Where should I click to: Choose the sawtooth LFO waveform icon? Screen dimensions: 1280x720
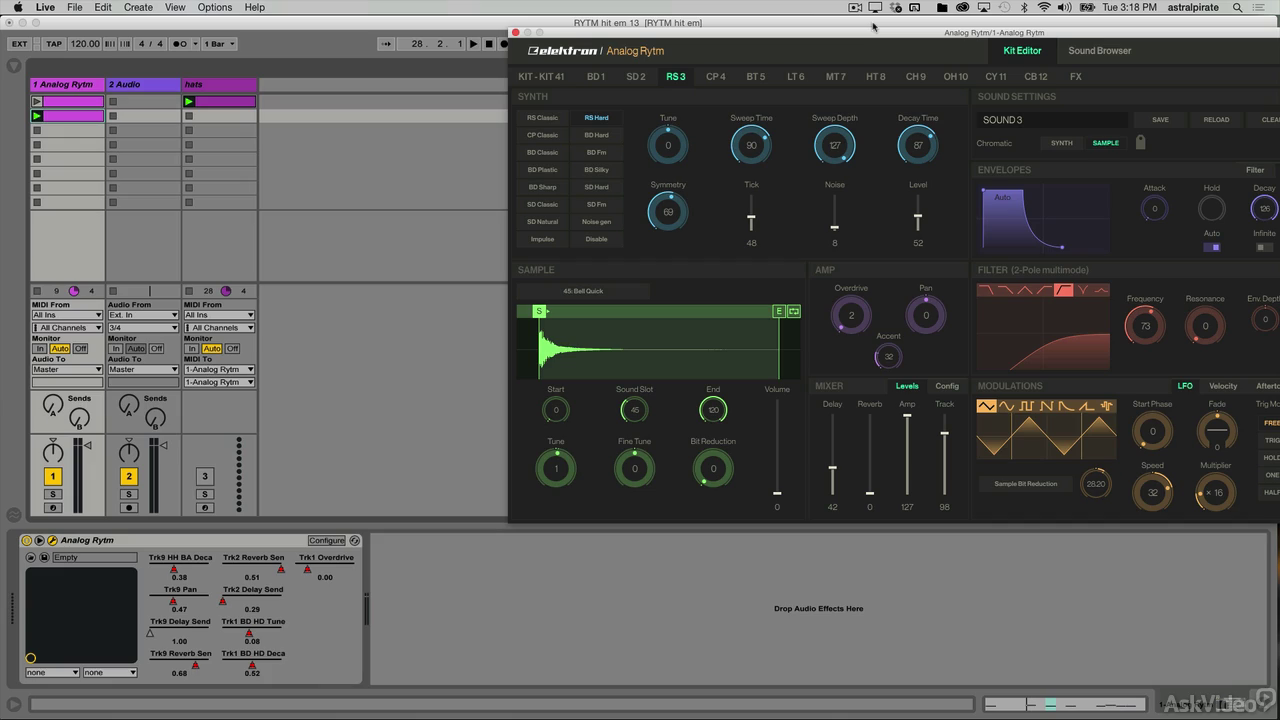pos(1047,406)
